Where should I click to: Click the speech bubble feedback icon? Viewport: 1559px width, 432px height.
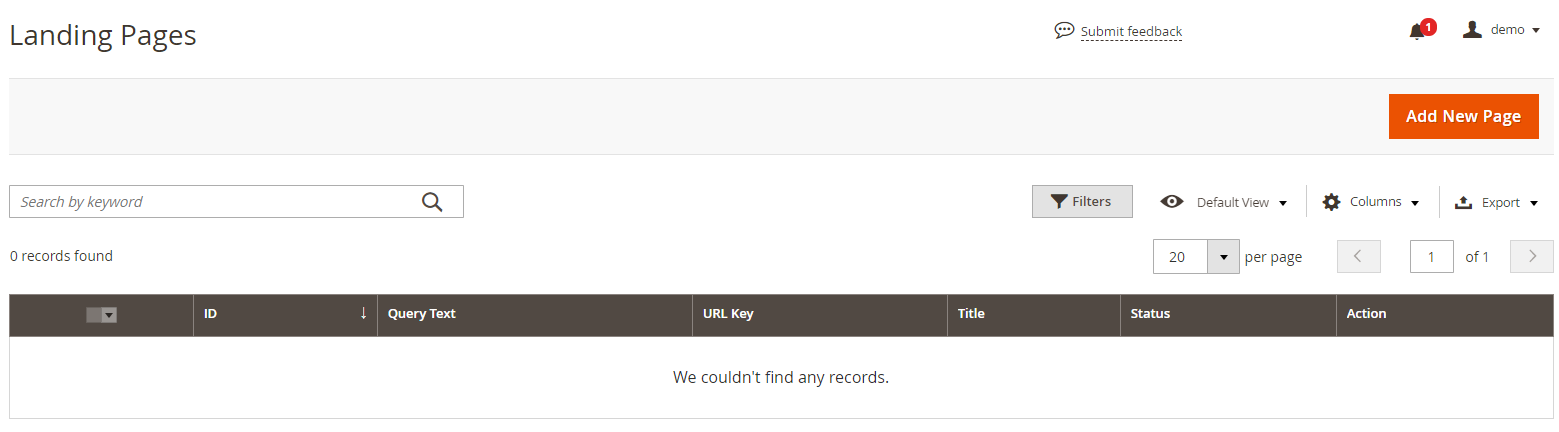1064,31
